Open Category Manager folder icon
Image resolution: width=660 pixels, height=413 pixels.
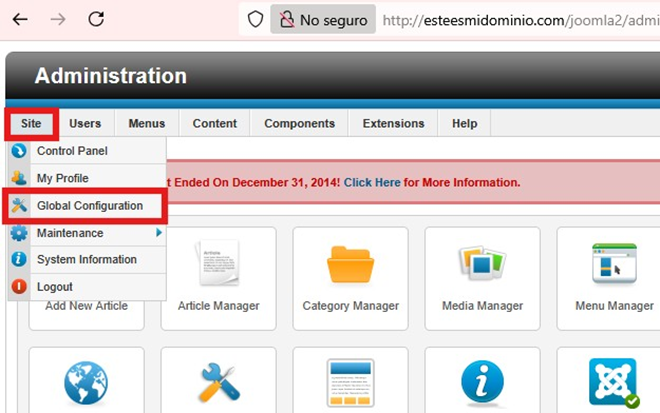pos(350,265)
